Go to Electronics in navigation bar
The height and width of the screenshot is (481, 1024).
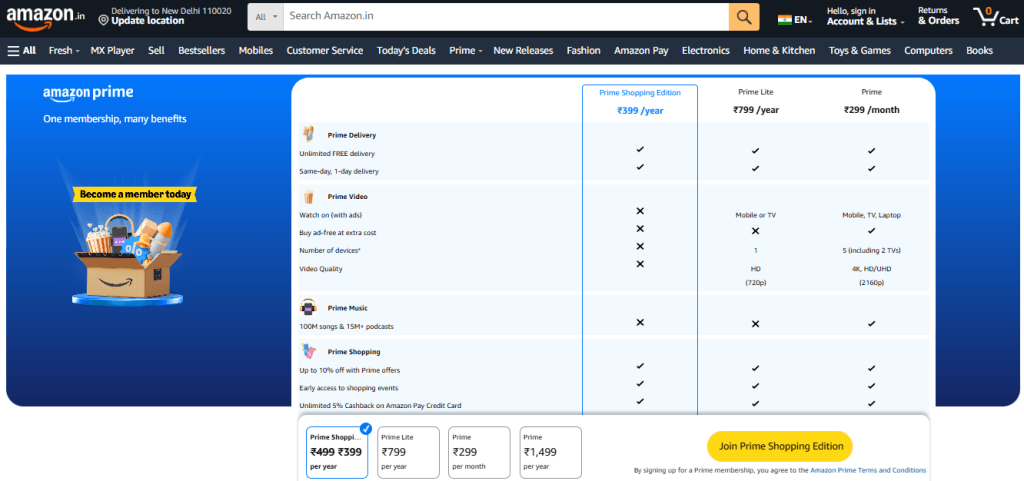tap(705, 50)
